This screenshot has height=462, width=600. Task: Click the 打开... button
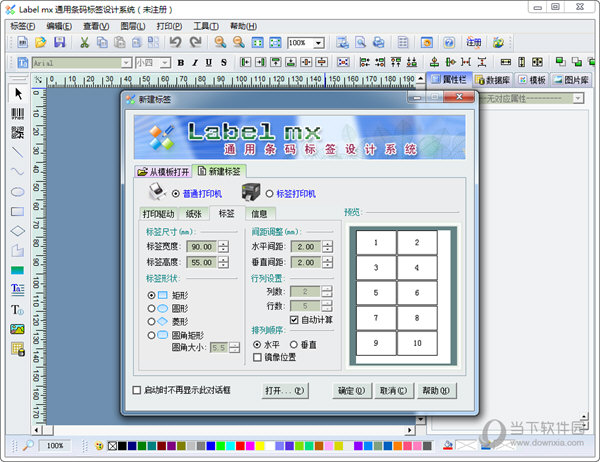285,391
